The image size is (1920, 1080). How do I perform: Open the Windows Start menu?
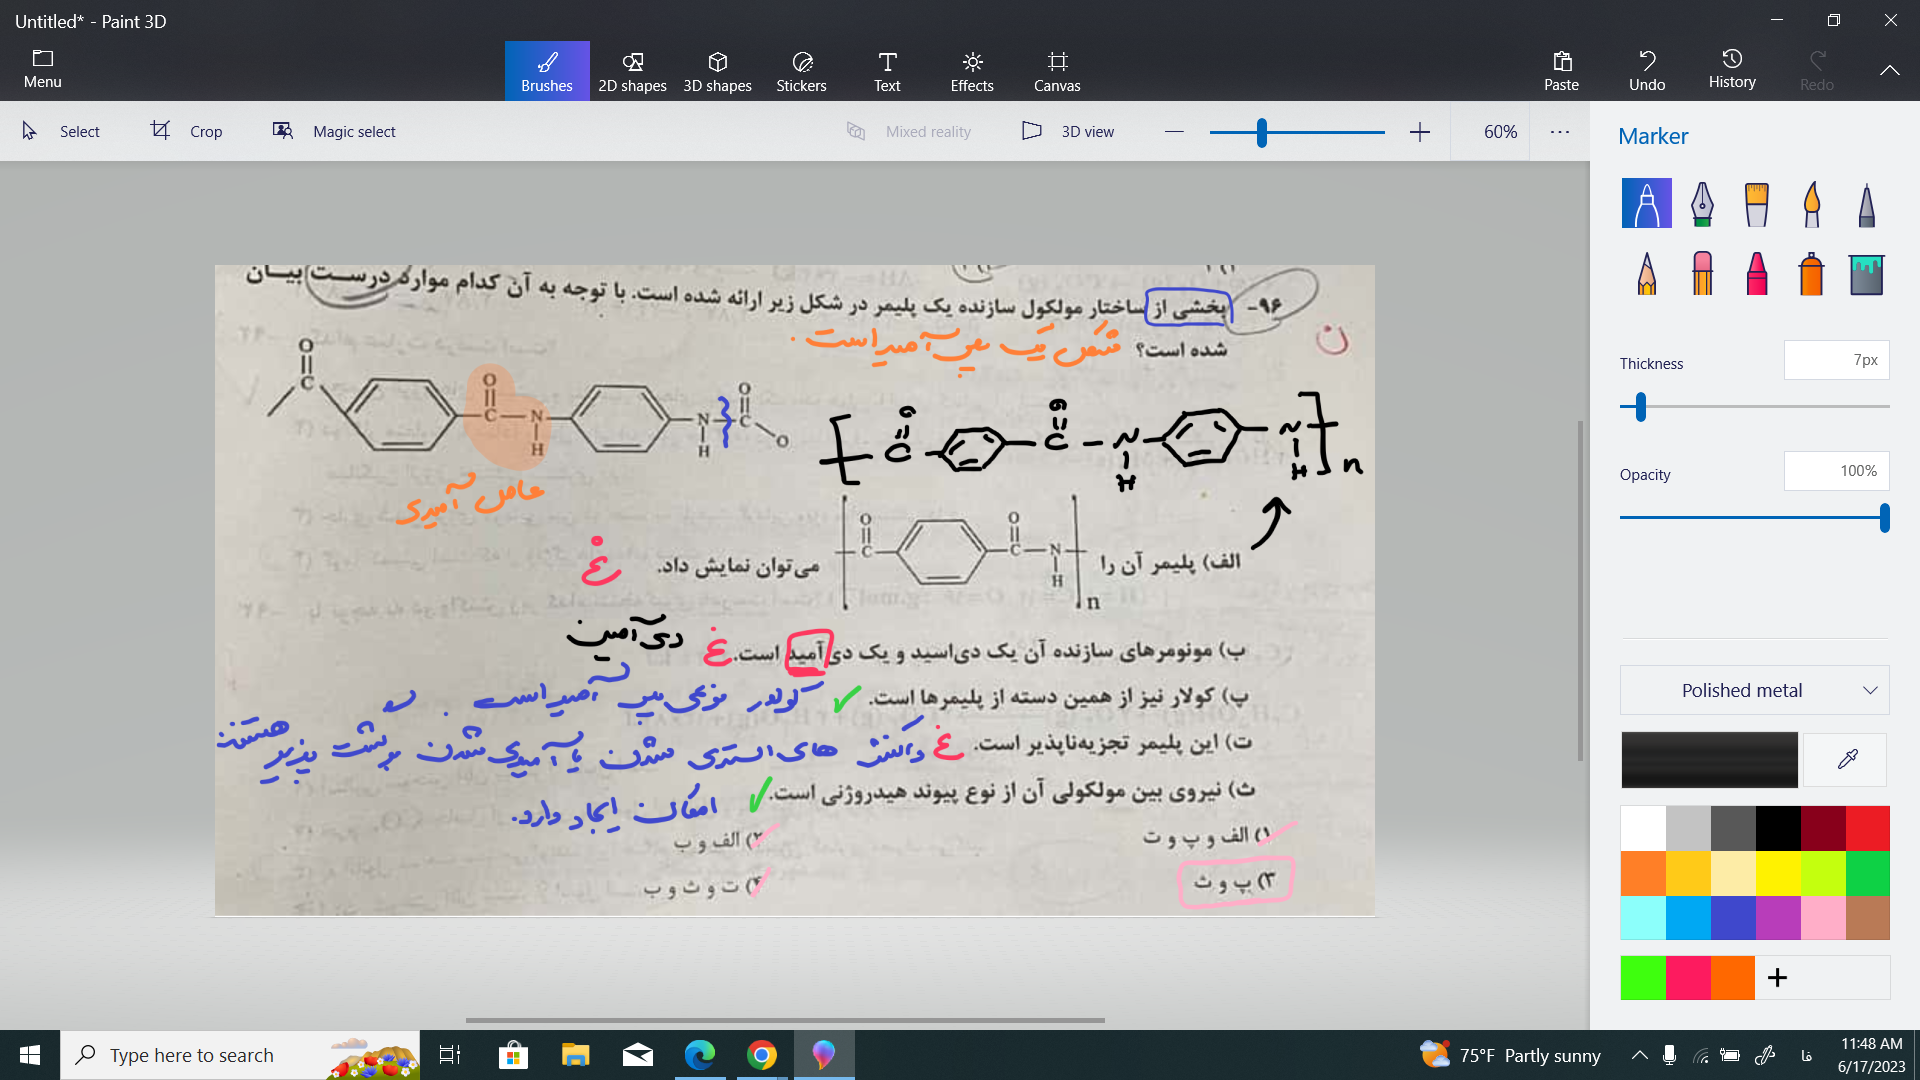30,1055
